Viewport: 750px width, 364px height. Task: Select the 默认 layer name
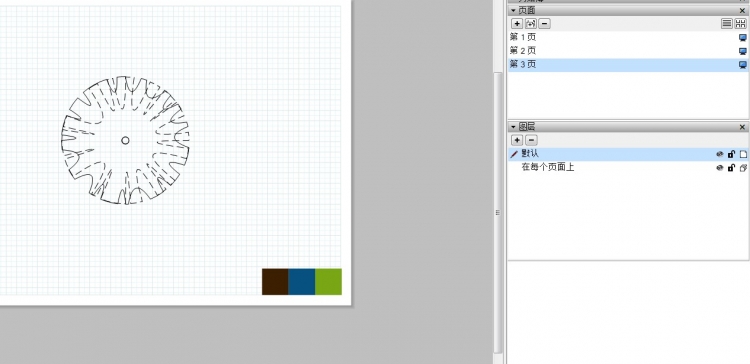pos(530,154)
